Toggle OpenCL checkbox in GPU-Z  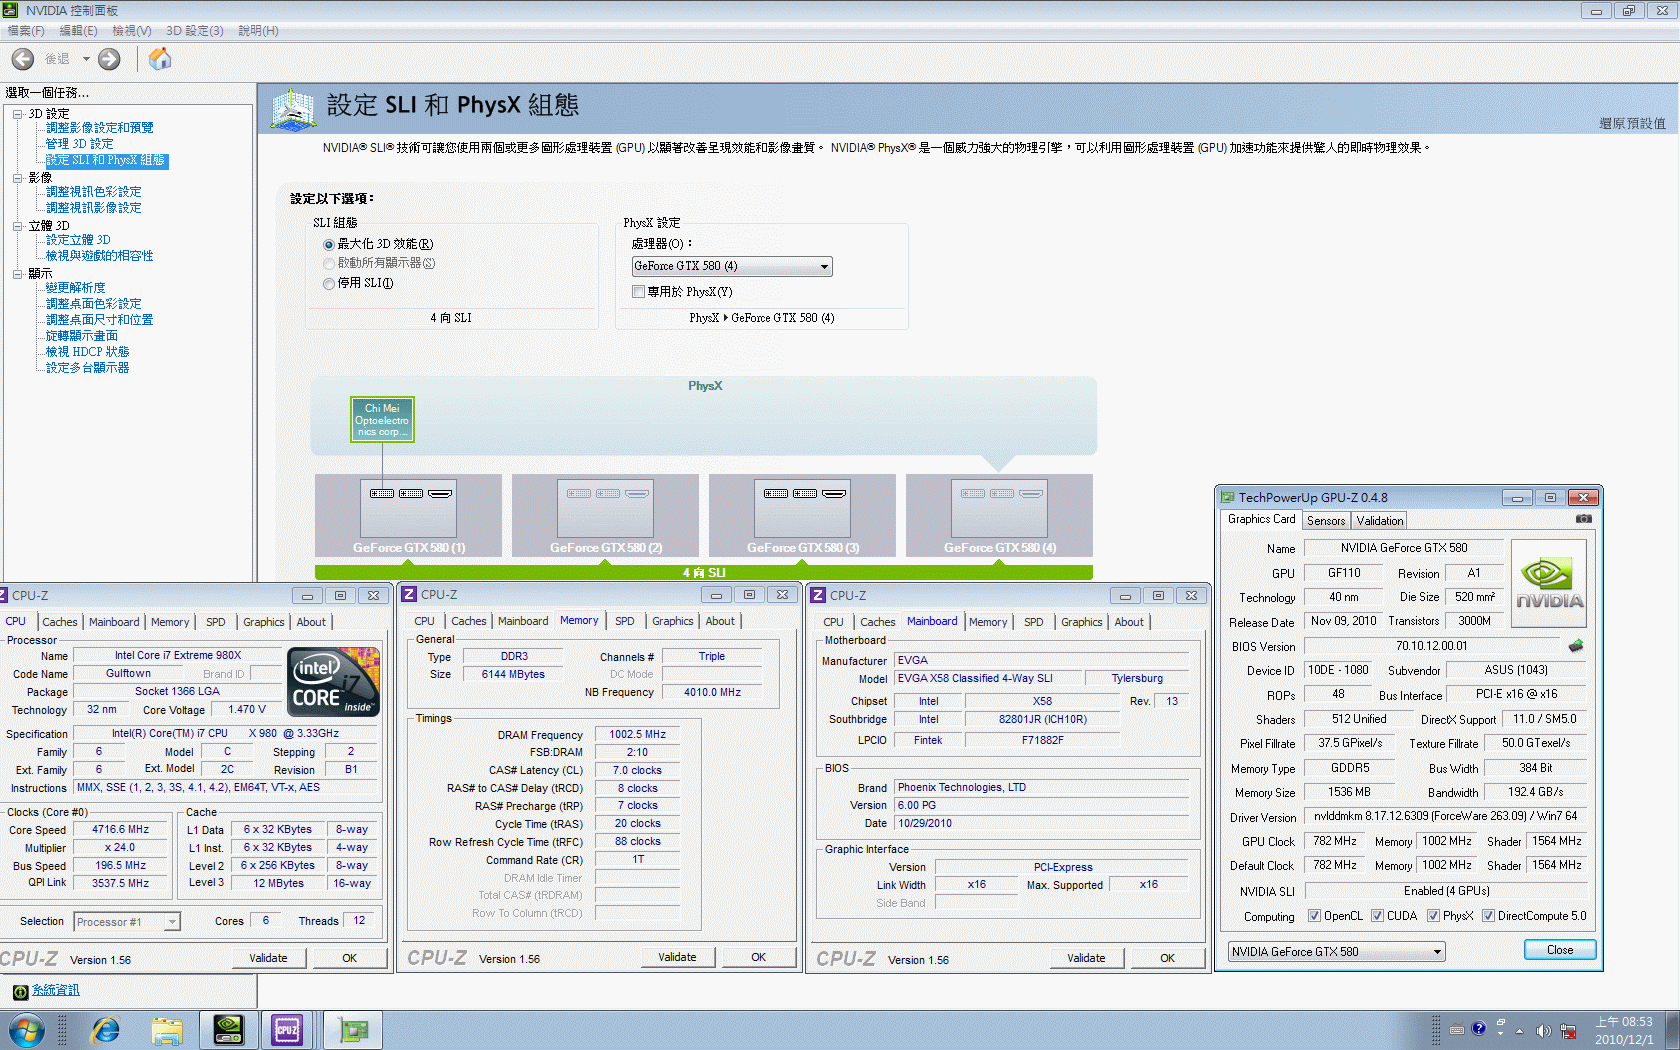tap(1314, 916)
